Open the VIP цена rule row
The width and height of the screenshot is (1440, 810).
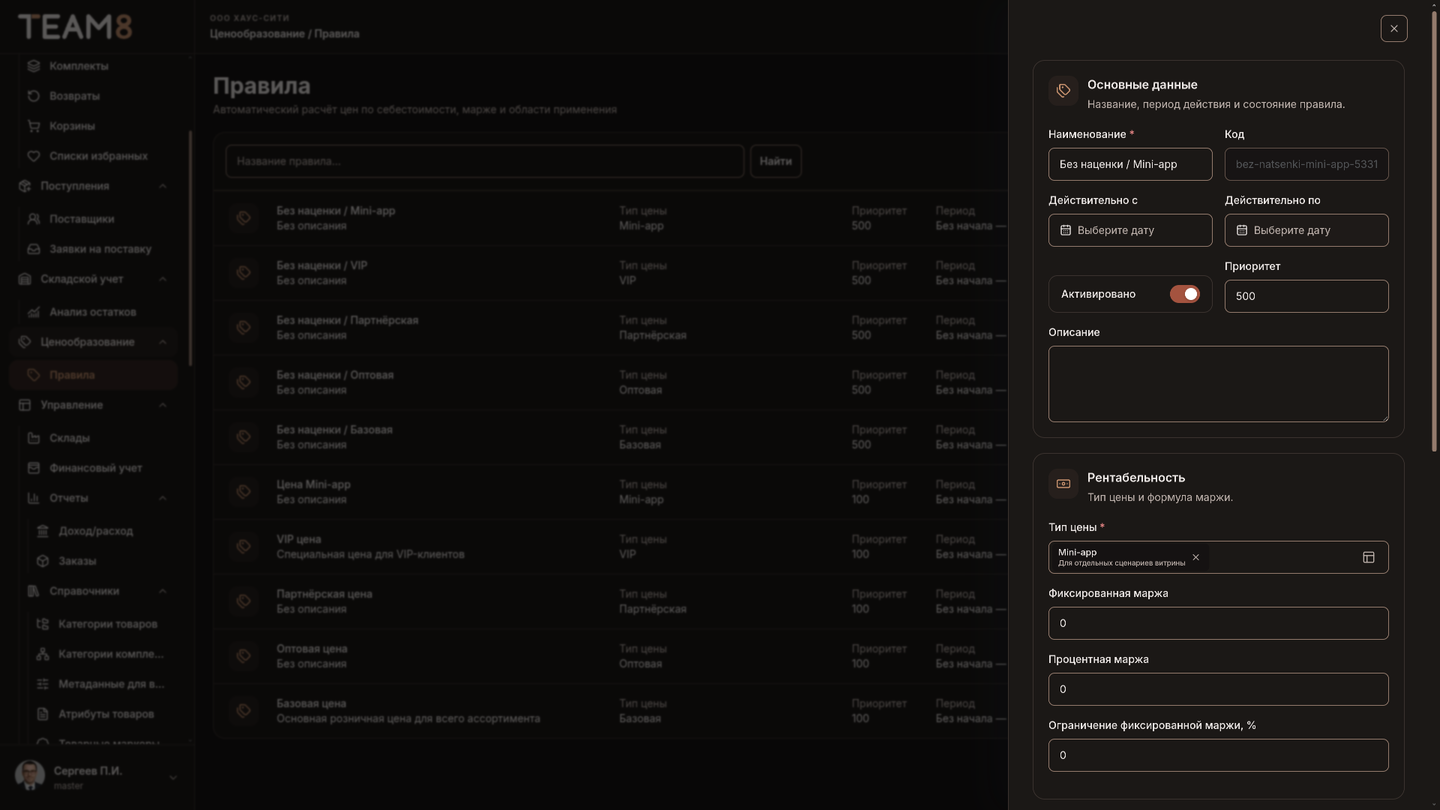tap(610, 546)
